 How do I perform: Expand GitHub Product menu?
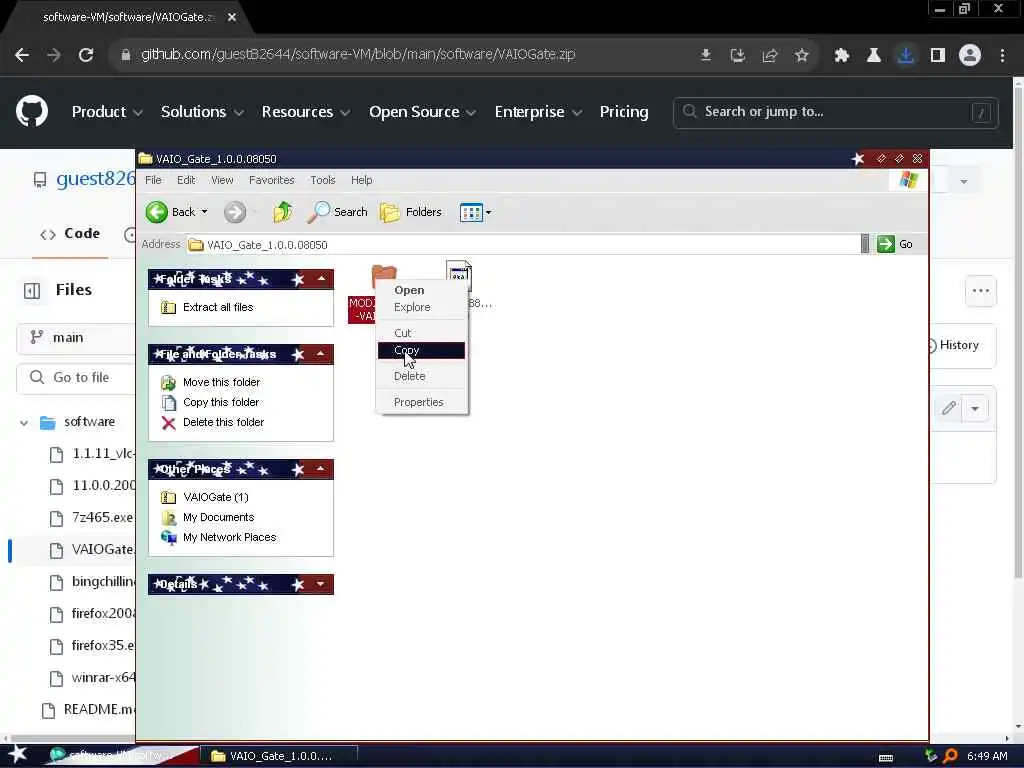107,112
